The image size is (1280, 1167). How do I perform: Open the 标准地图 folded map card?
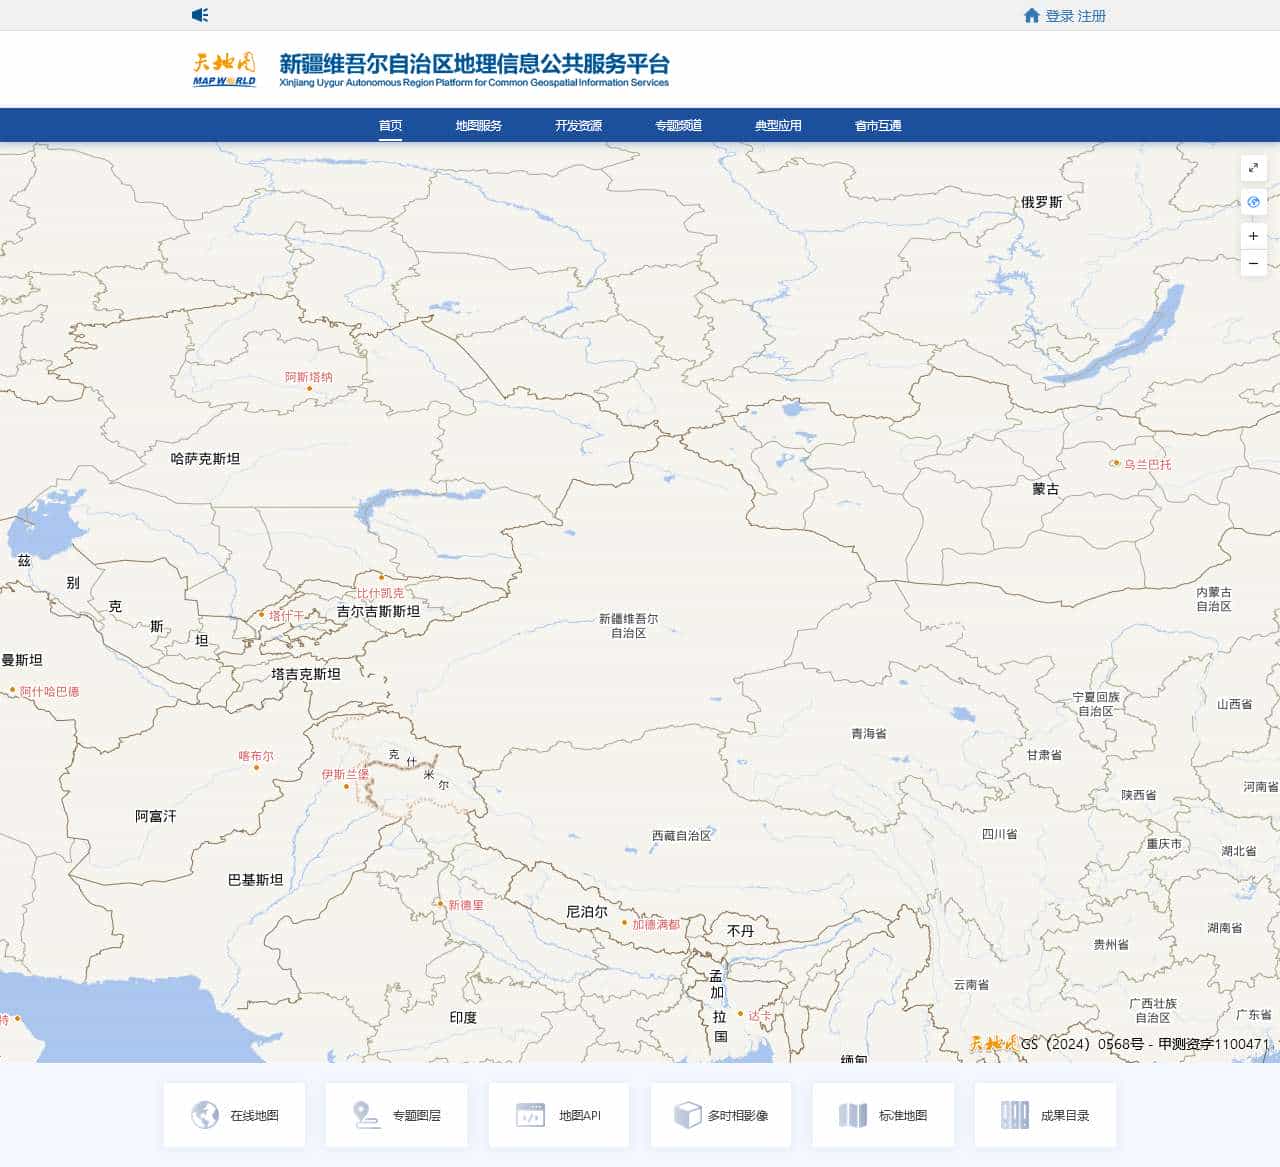(882, 1115)
